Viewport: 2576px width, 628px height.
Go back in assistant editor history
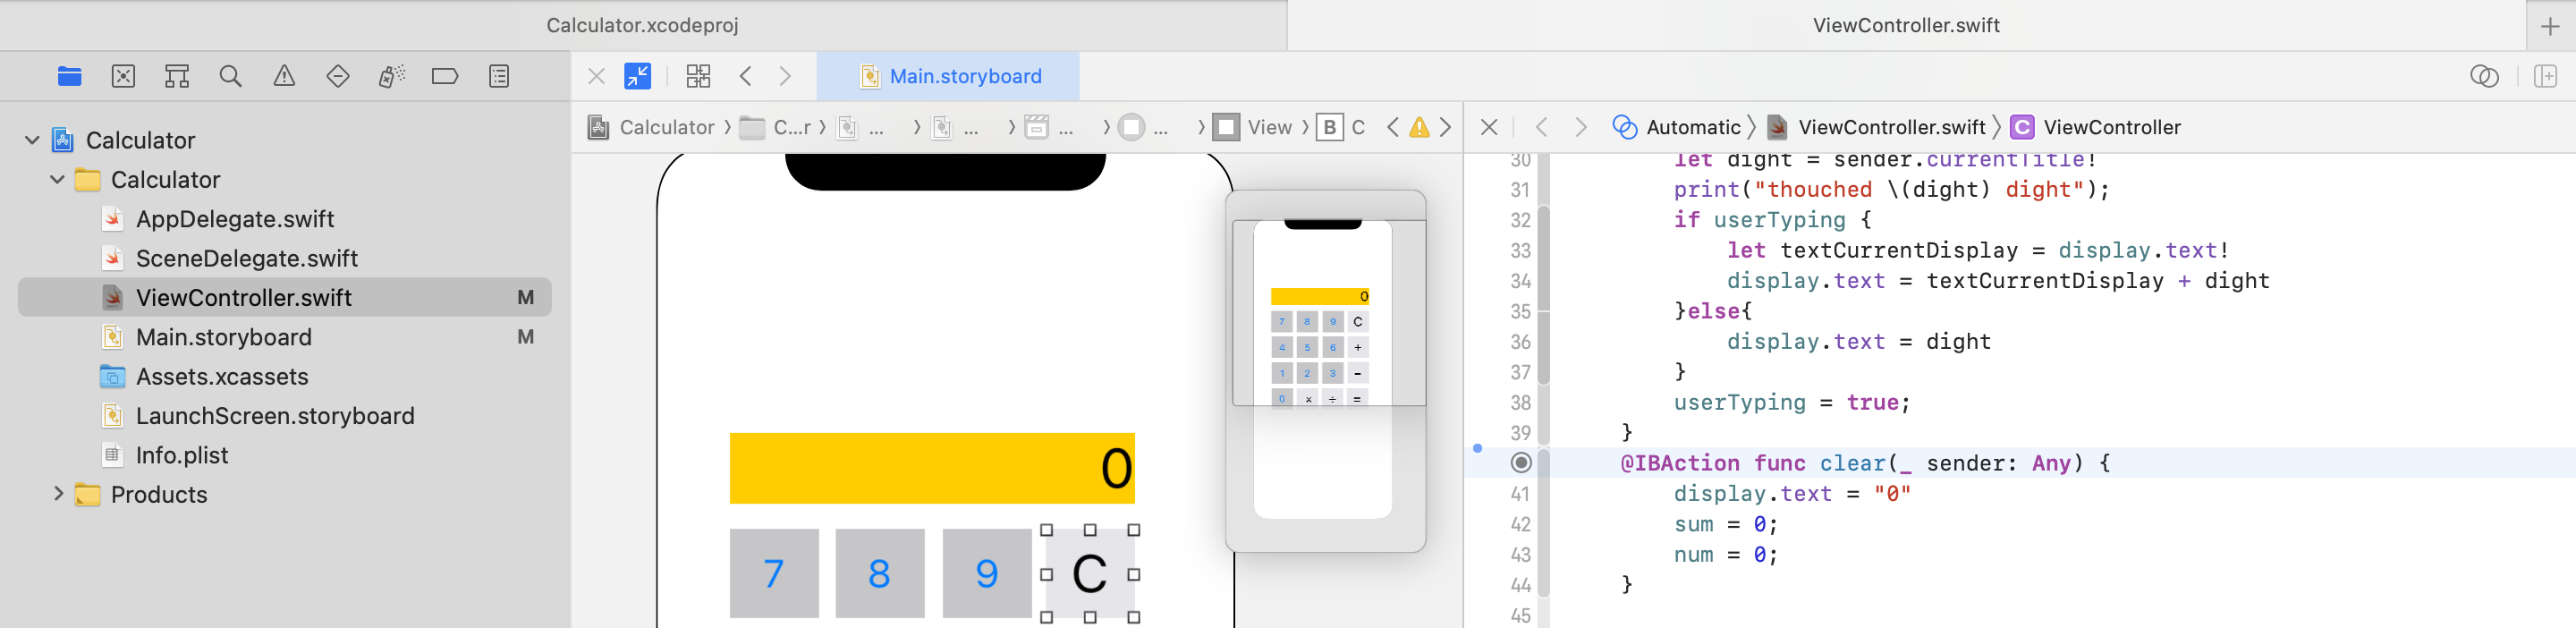tap(1541, 127)
